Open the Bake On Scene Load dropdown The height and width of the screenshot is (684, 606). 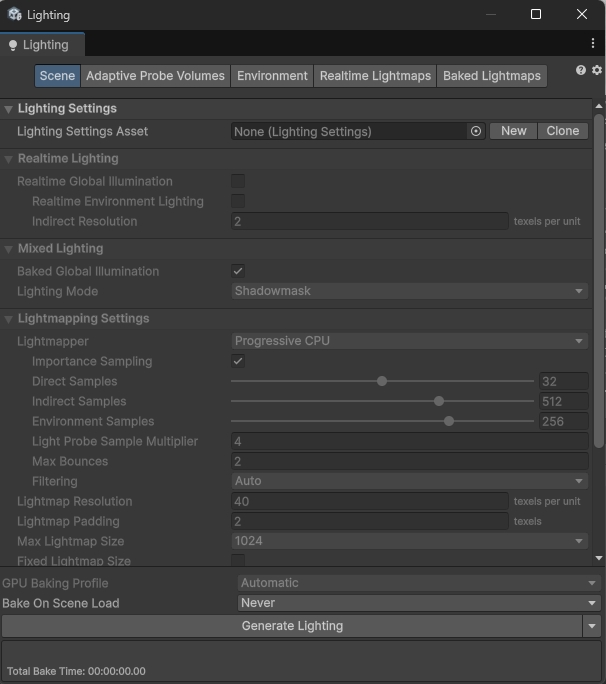[419, 603]
